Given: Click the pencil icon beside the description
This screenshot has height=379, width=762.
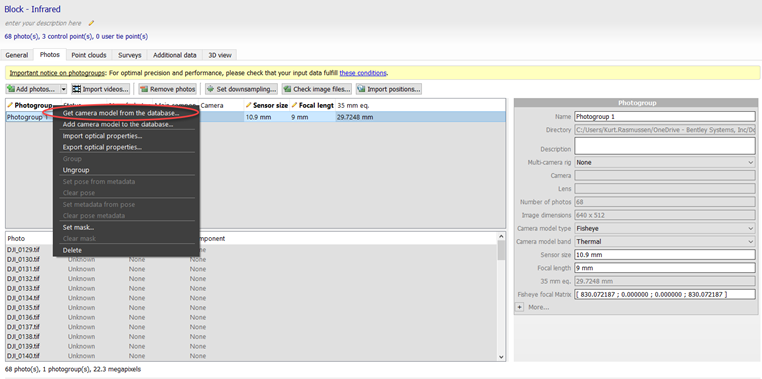Looking at the screenshot, I should coord(91,23).
